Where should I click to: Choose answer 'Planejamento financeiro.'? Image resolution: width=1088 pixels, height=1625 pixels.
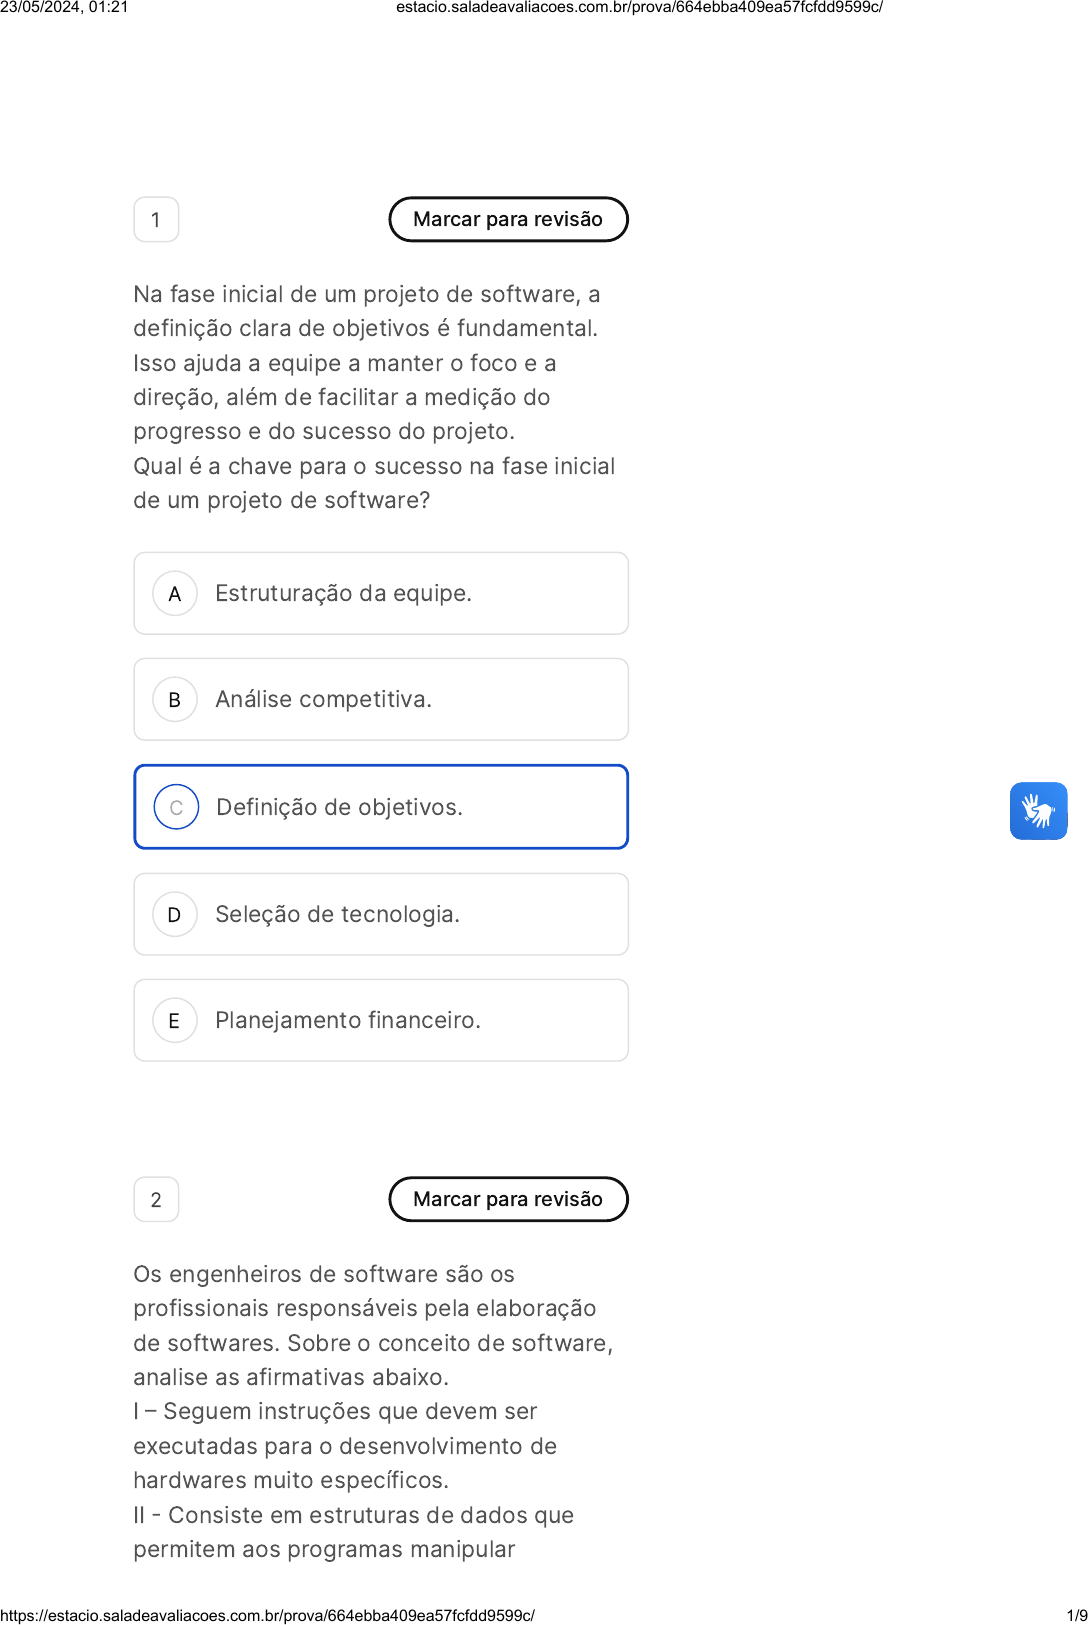pos(381,1020)
